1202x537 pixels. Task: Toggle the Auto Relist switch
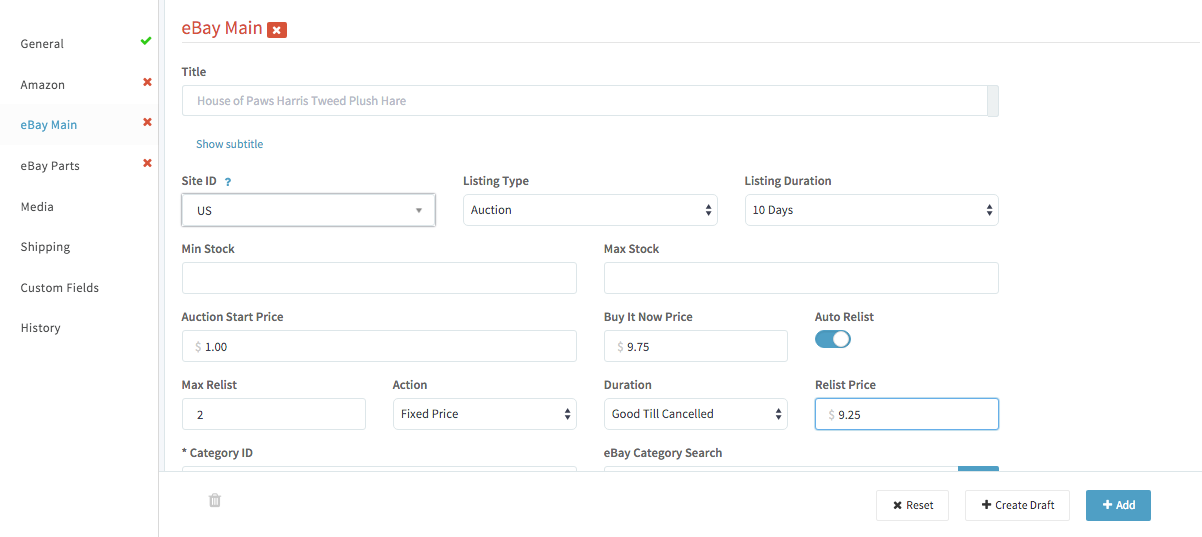tap(833, 339)
